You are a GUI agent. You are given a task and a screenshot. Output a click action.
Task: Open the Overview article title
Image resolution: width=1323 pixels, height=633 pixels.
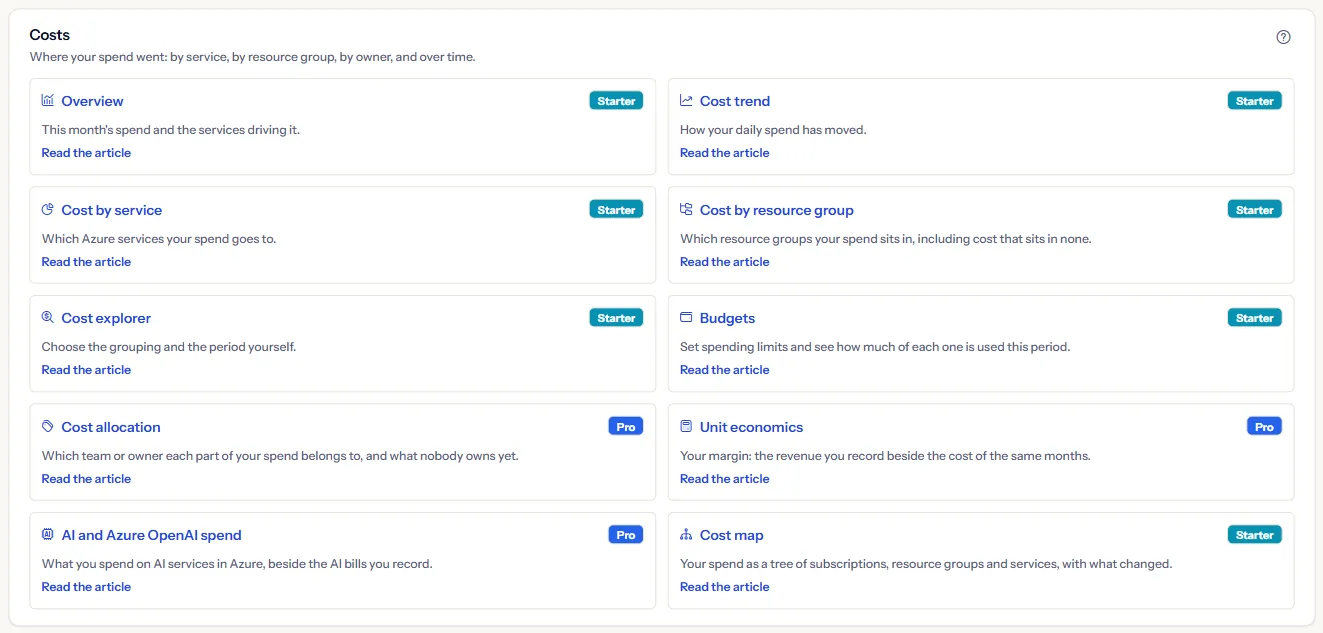(92, 101)
